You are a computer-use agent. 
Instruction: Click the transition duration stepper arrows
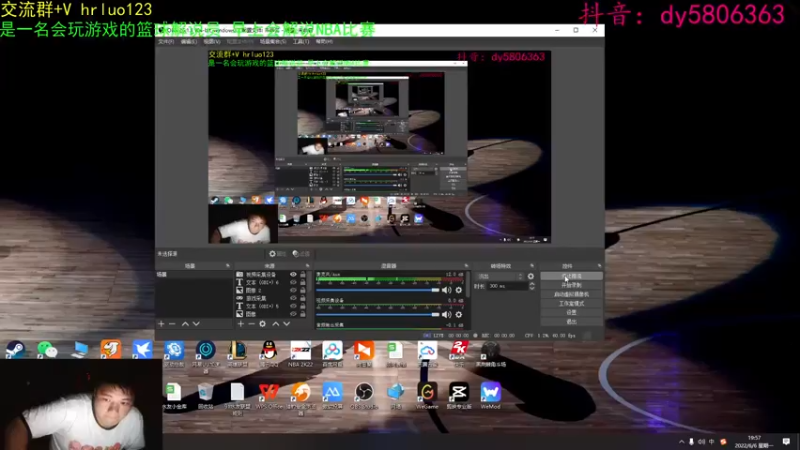click(x=532, y=286)
